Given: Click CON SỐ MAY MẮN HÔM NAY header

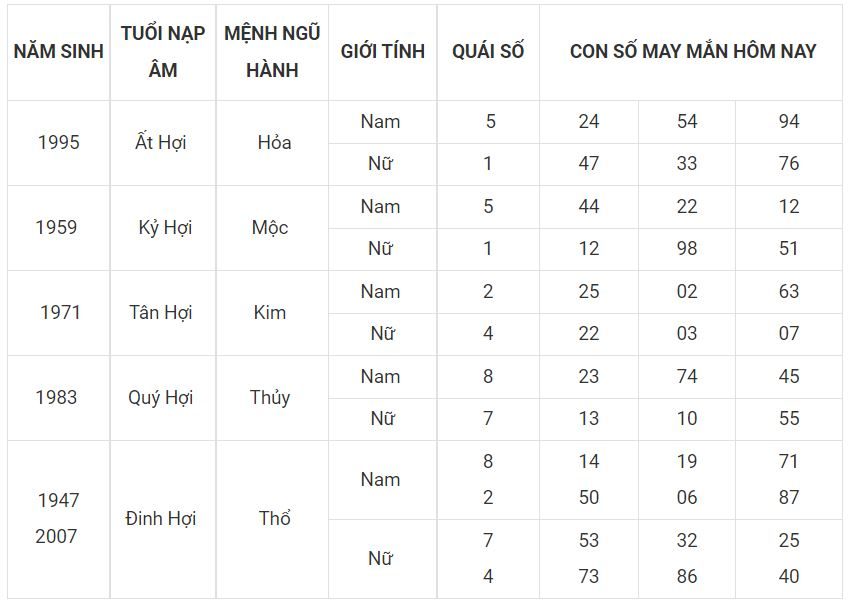Looking at the screenshot, I should (691, 52).
